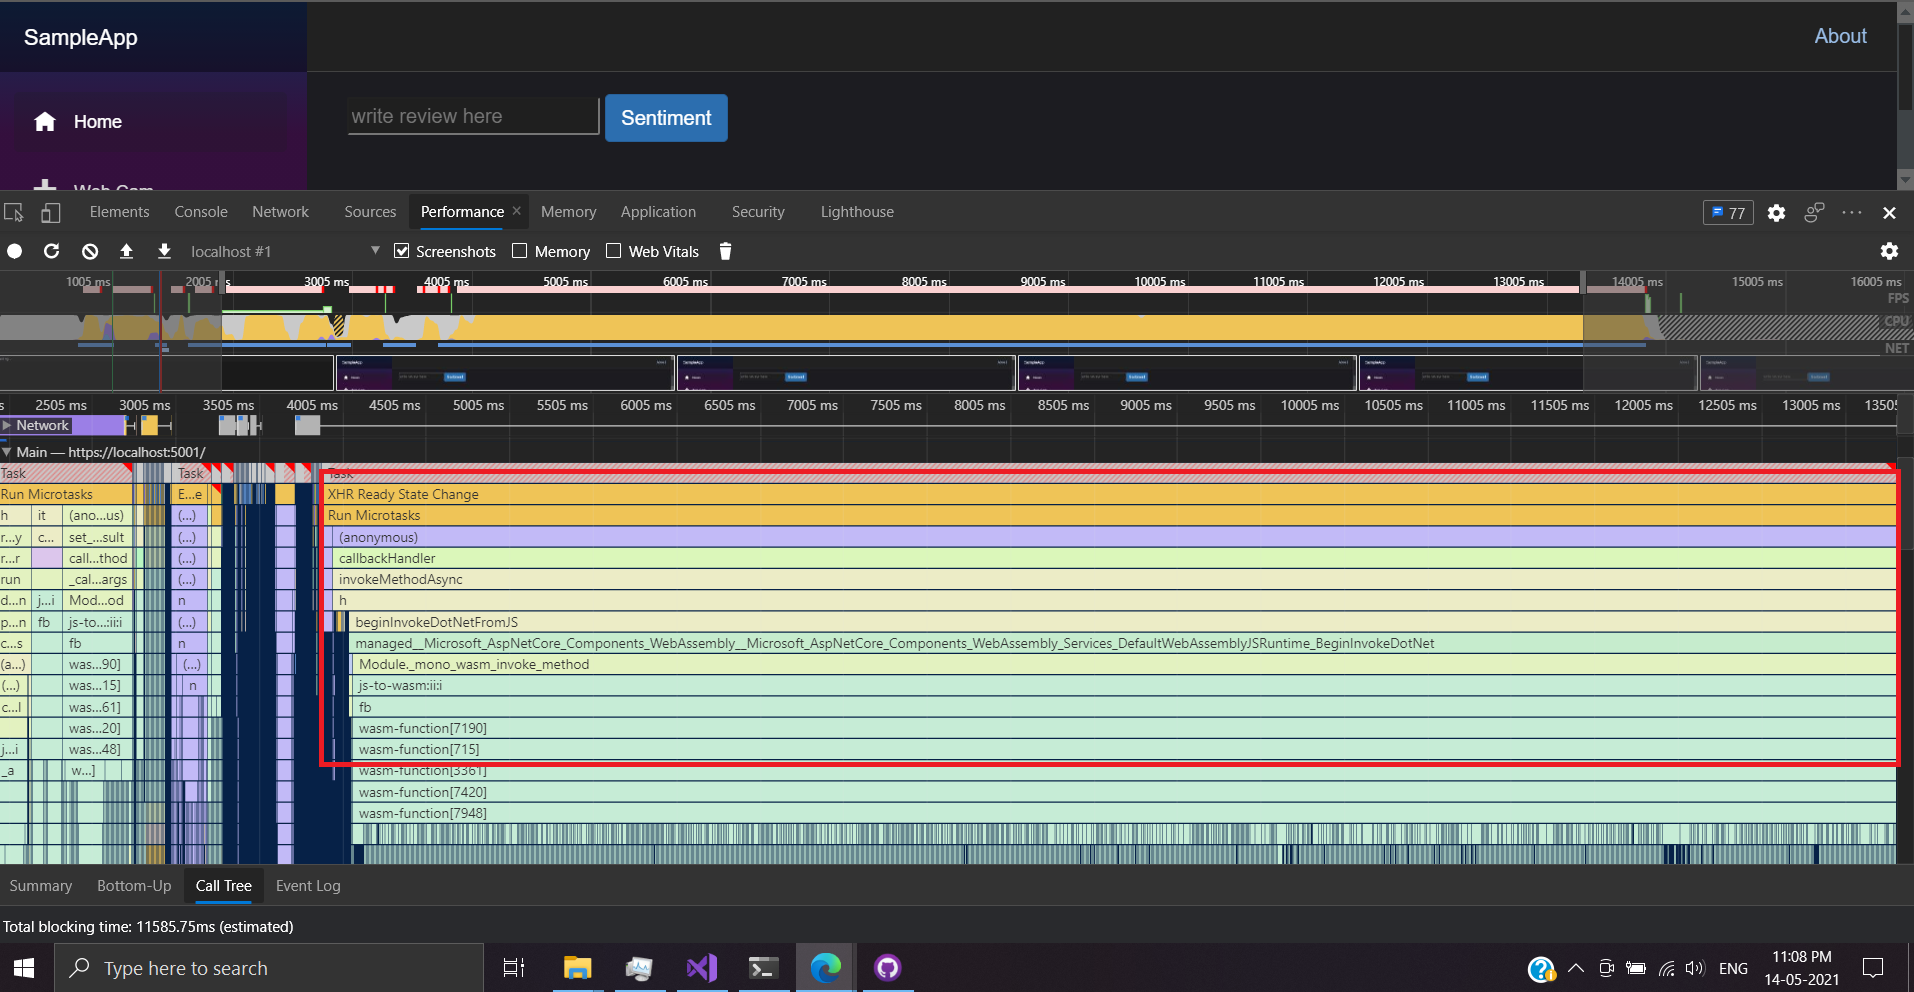1914x992 pixels.
Task: Delete recordings using the trash icon
Action: [725, 251]
